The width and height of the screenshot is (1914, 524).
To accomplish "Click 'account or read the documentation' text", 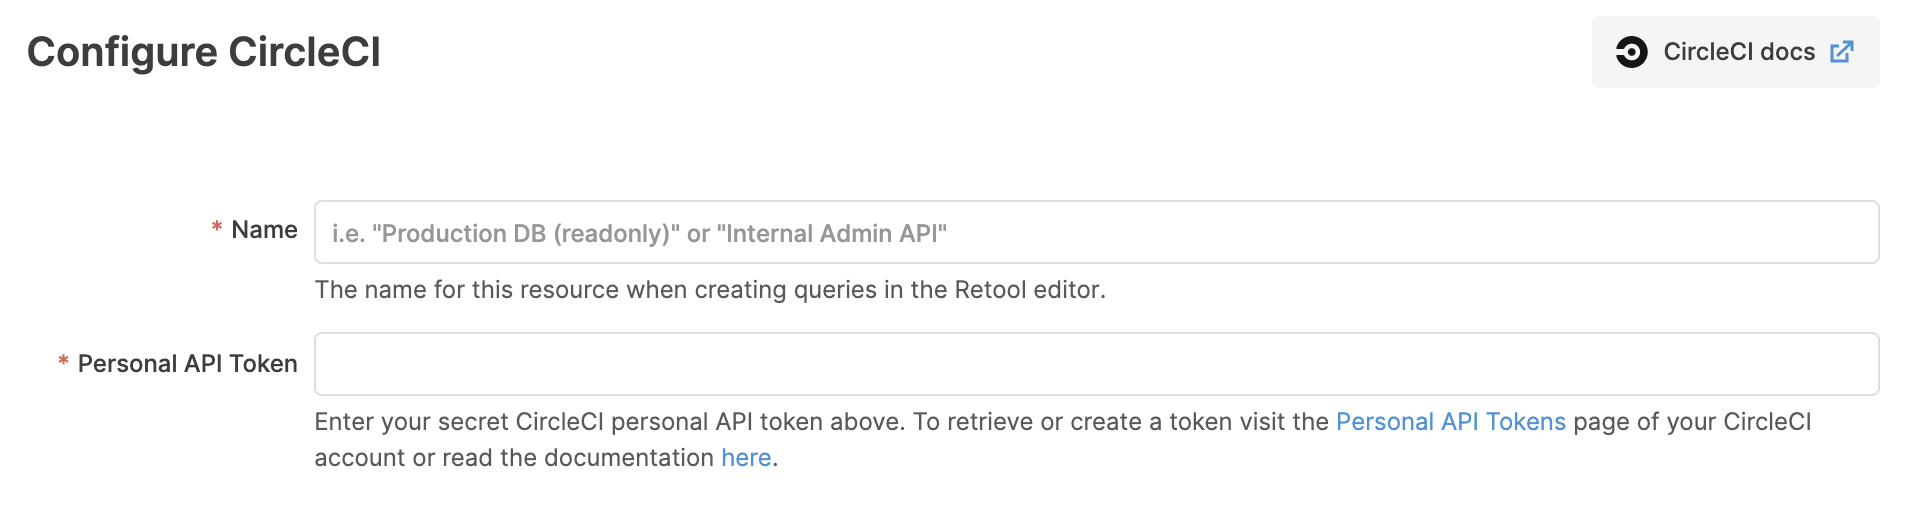I will (514, 458).
